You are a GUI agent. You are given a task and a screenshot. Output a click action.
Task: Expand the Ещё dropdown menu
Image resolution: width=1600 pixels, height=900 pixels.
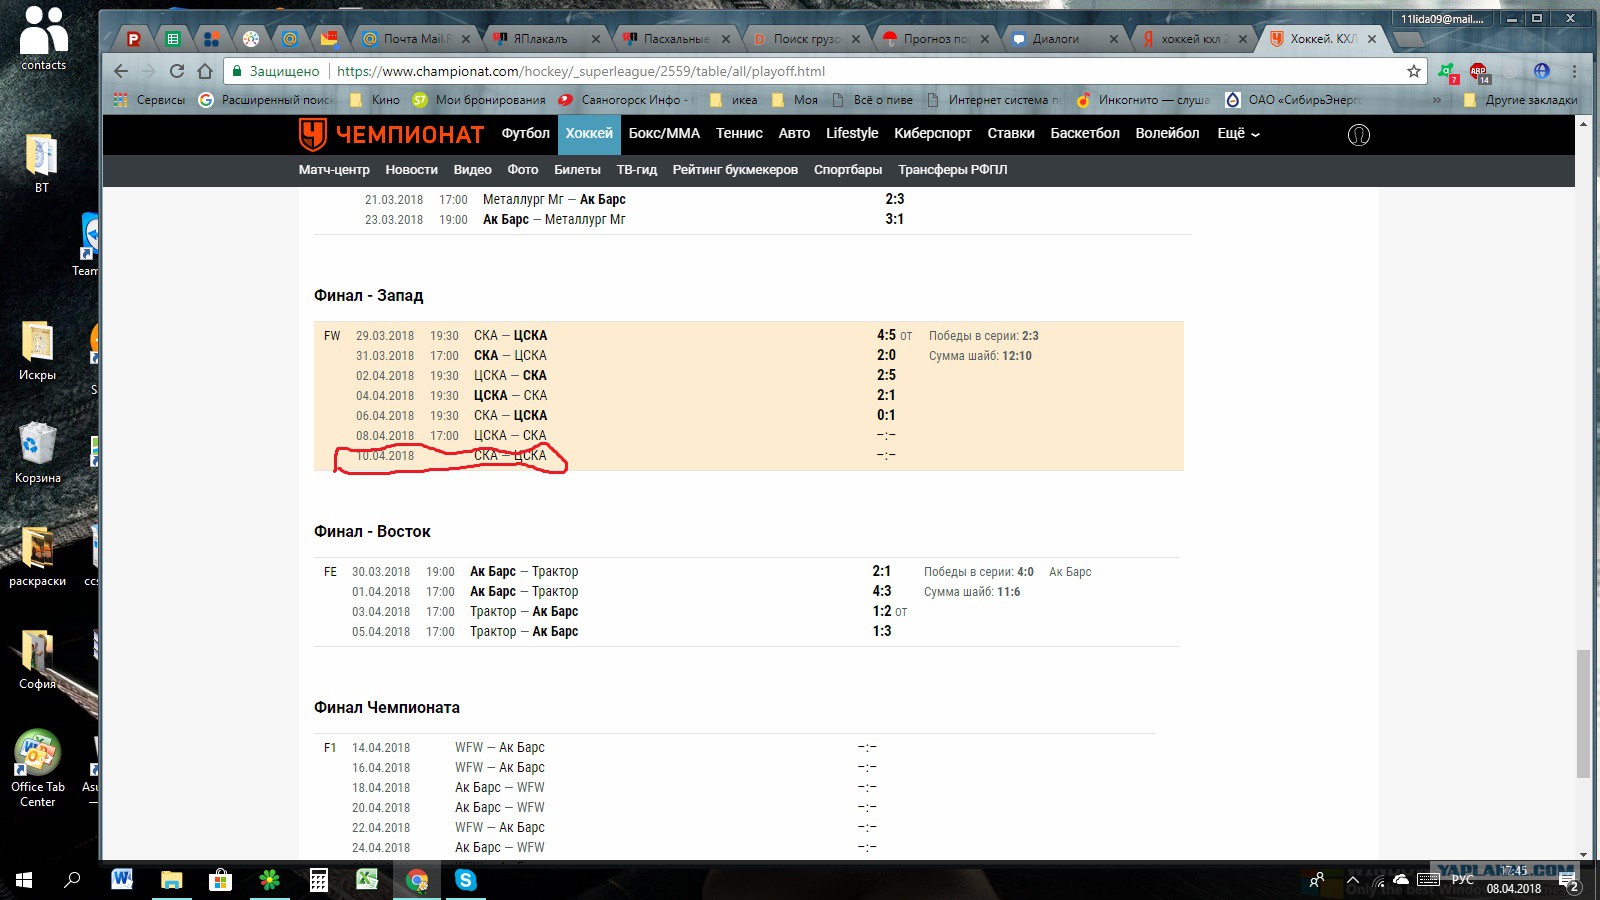pos(1238,133)
